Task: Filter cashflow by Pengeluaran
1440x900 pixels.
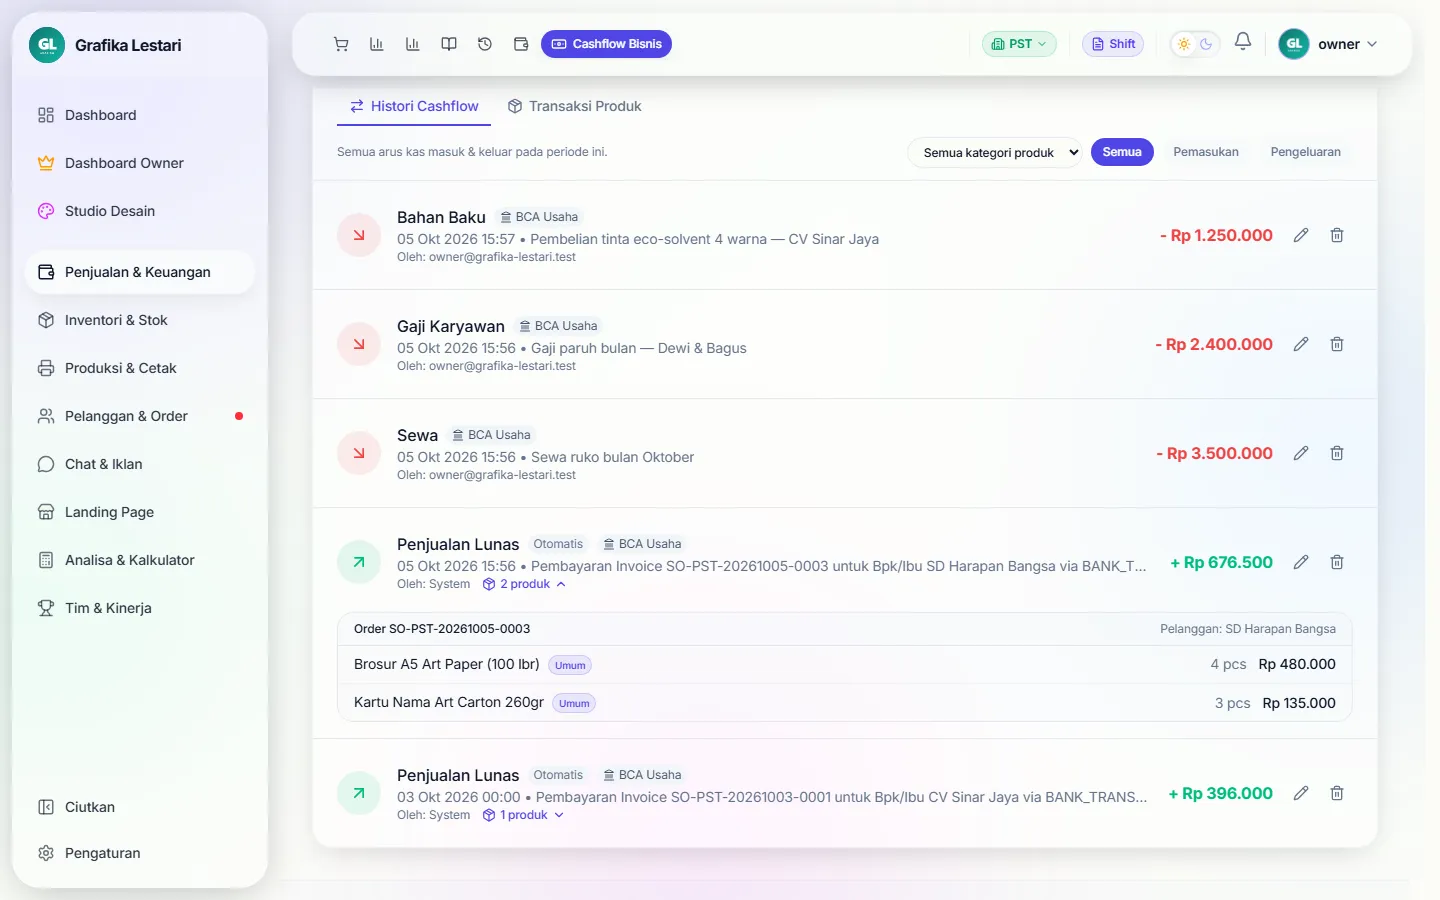Action: point(1305,152)
